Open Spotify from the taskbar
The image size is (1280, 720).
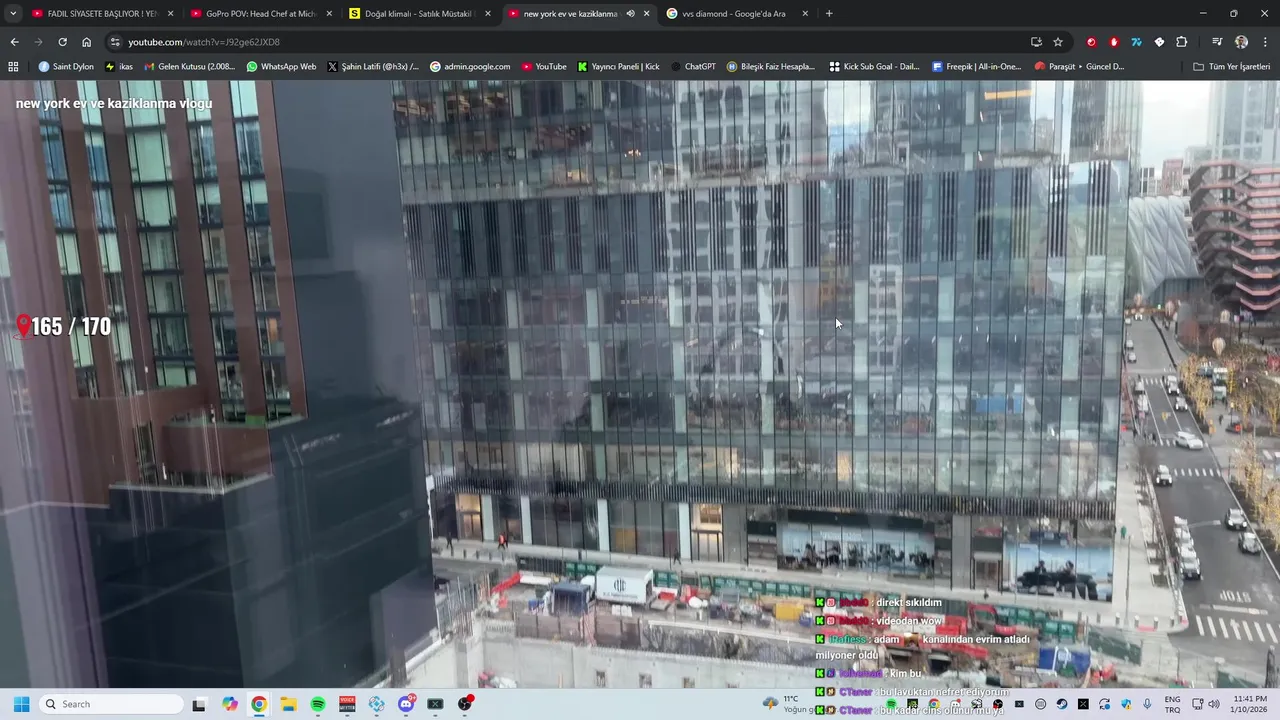(x=318, y=704)
